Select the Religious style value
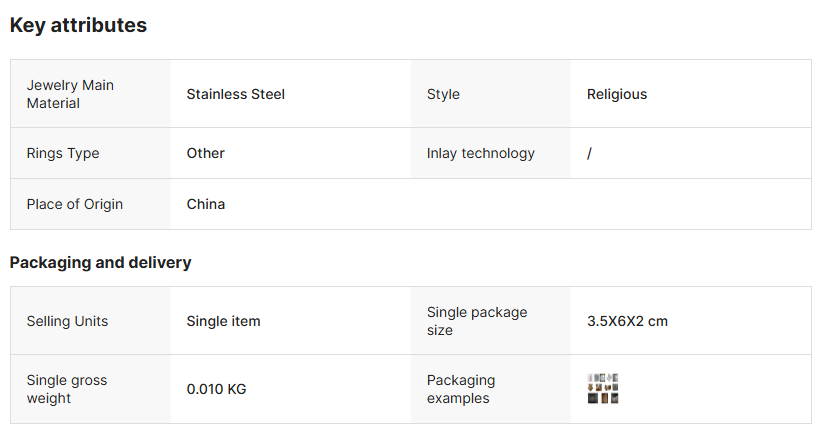The image size is (819, 436). [x=617, y=94]
